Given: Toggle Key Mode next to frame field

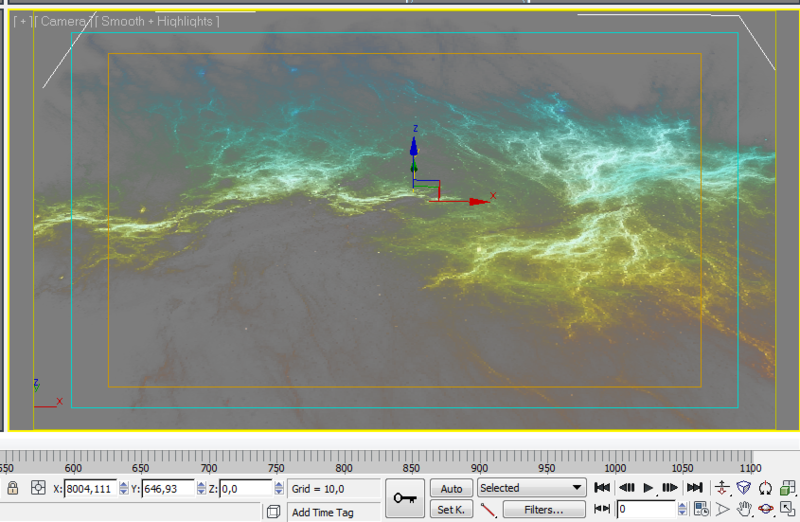Looking at the screenshot, I should 603,510.
